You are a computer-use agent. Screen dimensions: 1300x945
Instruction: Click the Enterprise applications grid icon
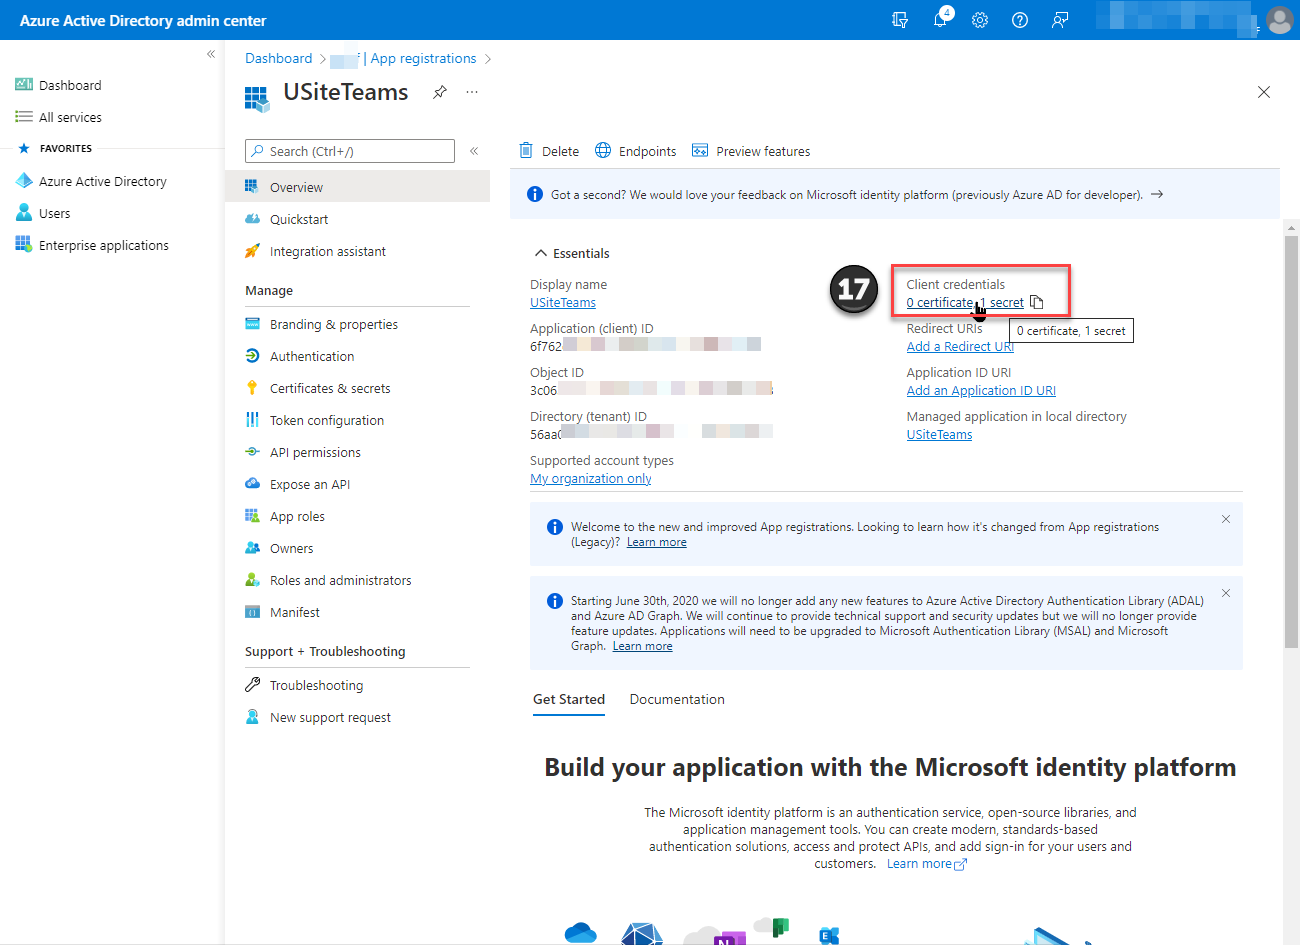coord(24,245)
